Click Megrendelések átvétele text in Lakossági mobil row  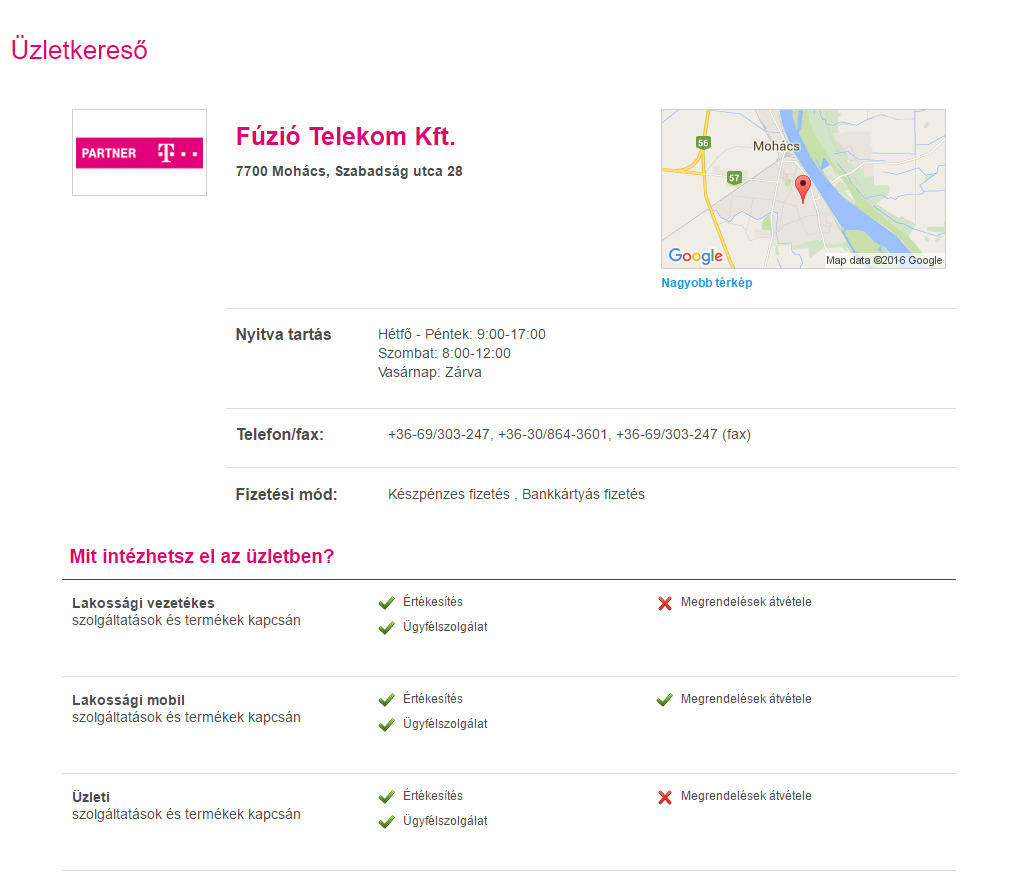[x=746, y=699]
